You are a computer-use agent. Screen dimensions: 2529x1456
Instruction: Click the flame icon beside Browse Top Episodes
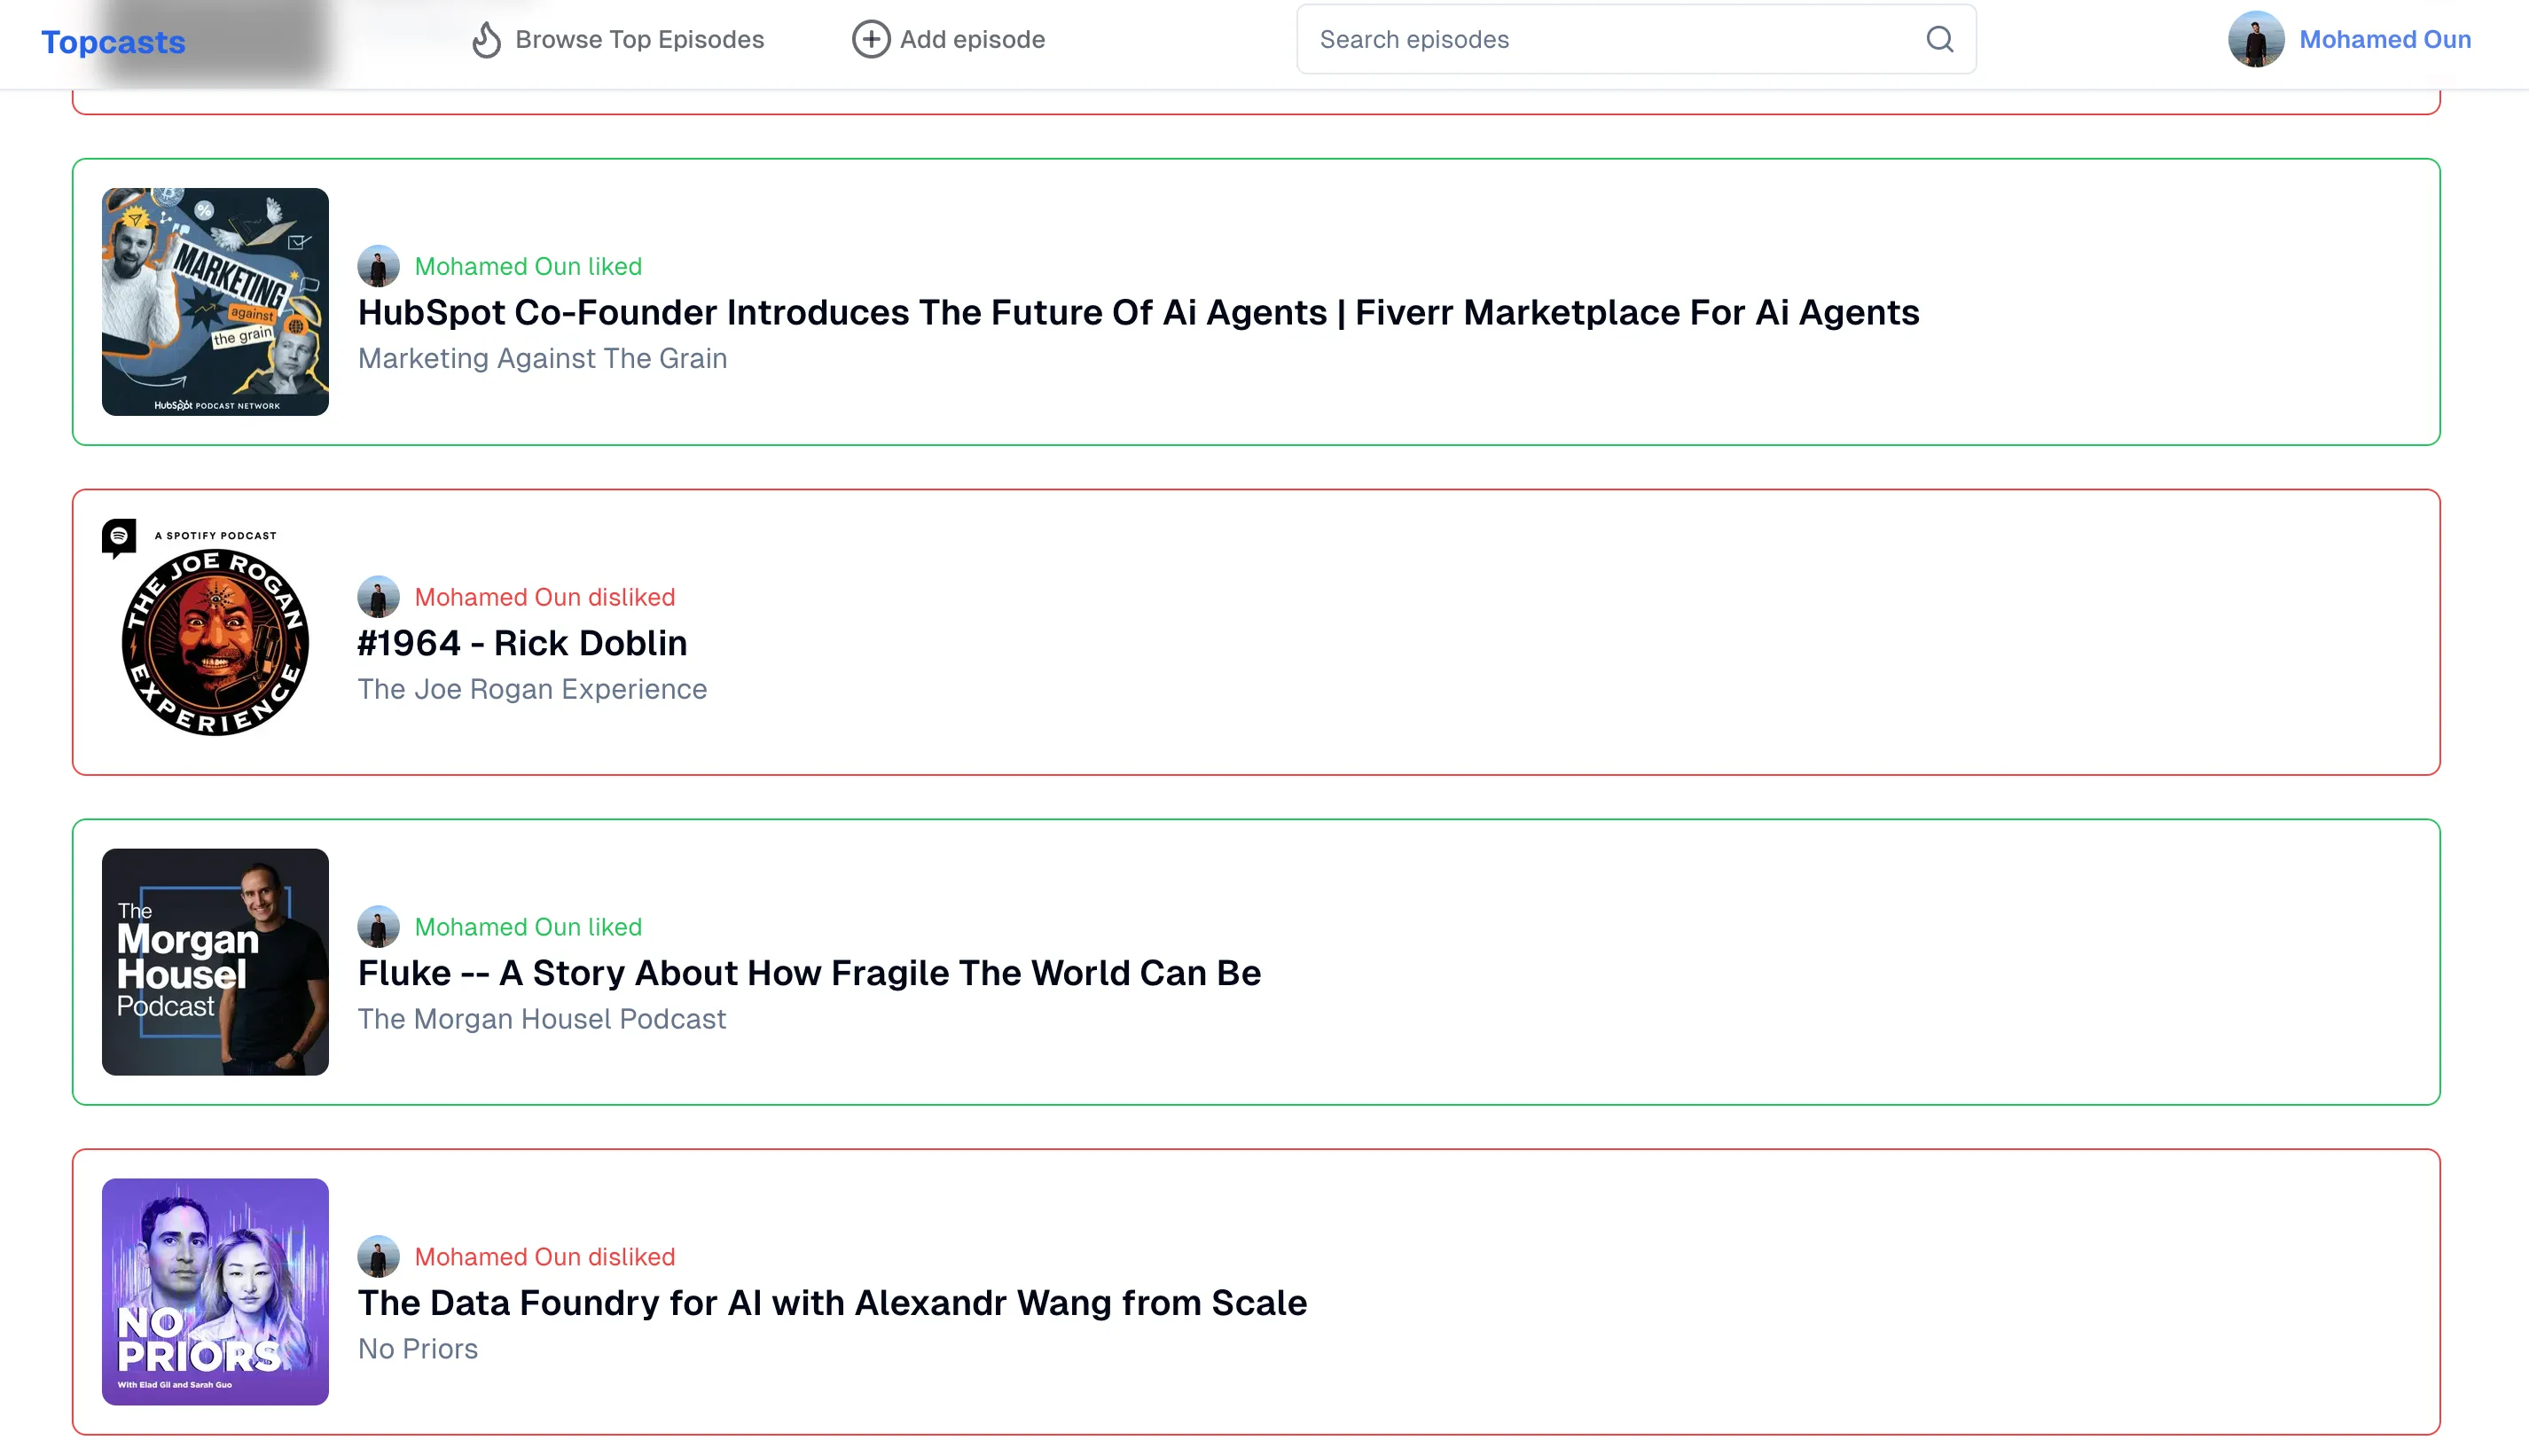pos(486,40)
